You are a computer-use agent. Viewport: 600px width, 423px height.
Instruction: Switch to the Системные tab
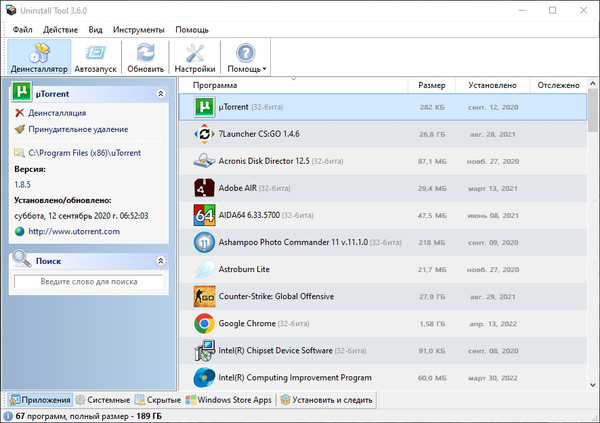pyautogui.click(x=103, y=400)
